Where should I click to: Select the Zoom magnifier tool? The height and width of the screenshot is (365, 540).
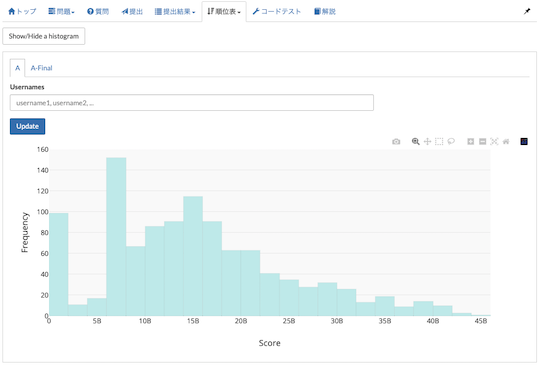pos(416,142)
